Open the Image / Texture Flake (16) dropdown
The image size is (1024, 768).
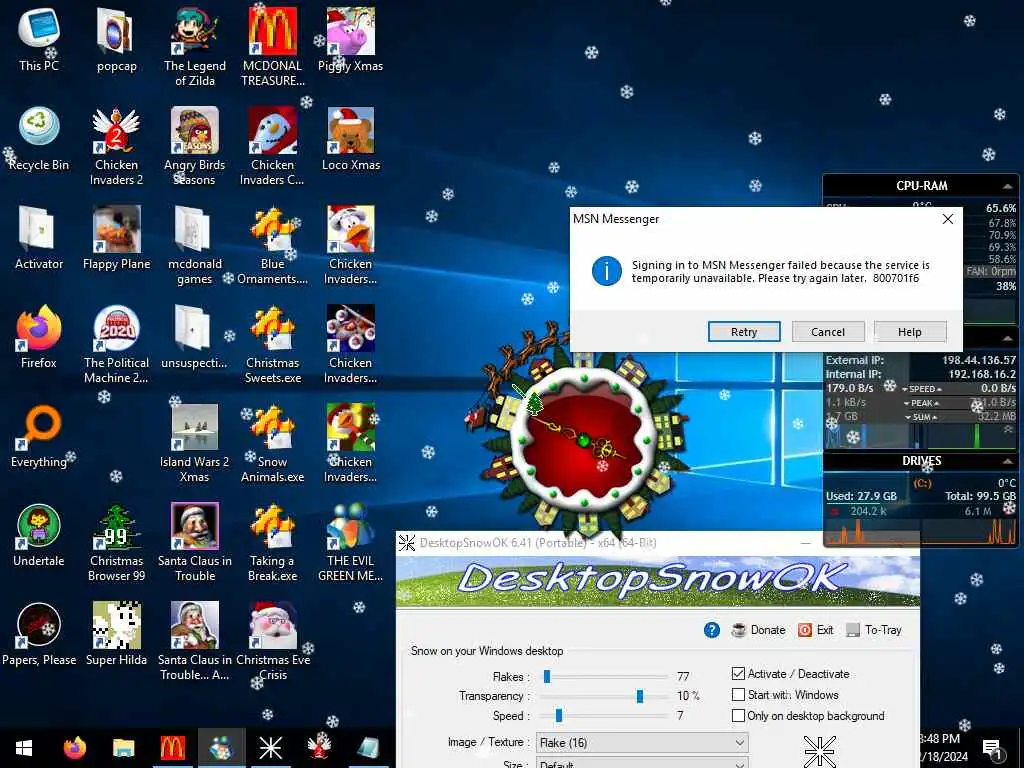coord(642,743)
